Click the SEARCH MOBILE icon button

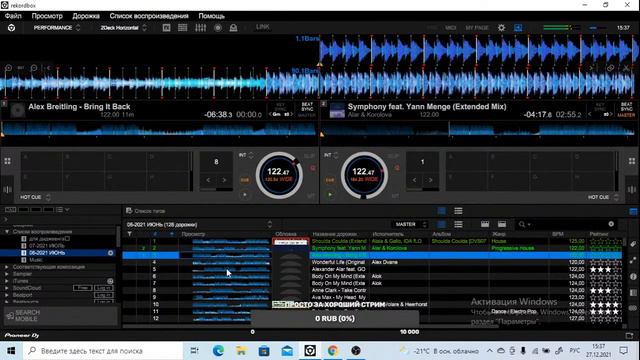[x=10, y=316]
